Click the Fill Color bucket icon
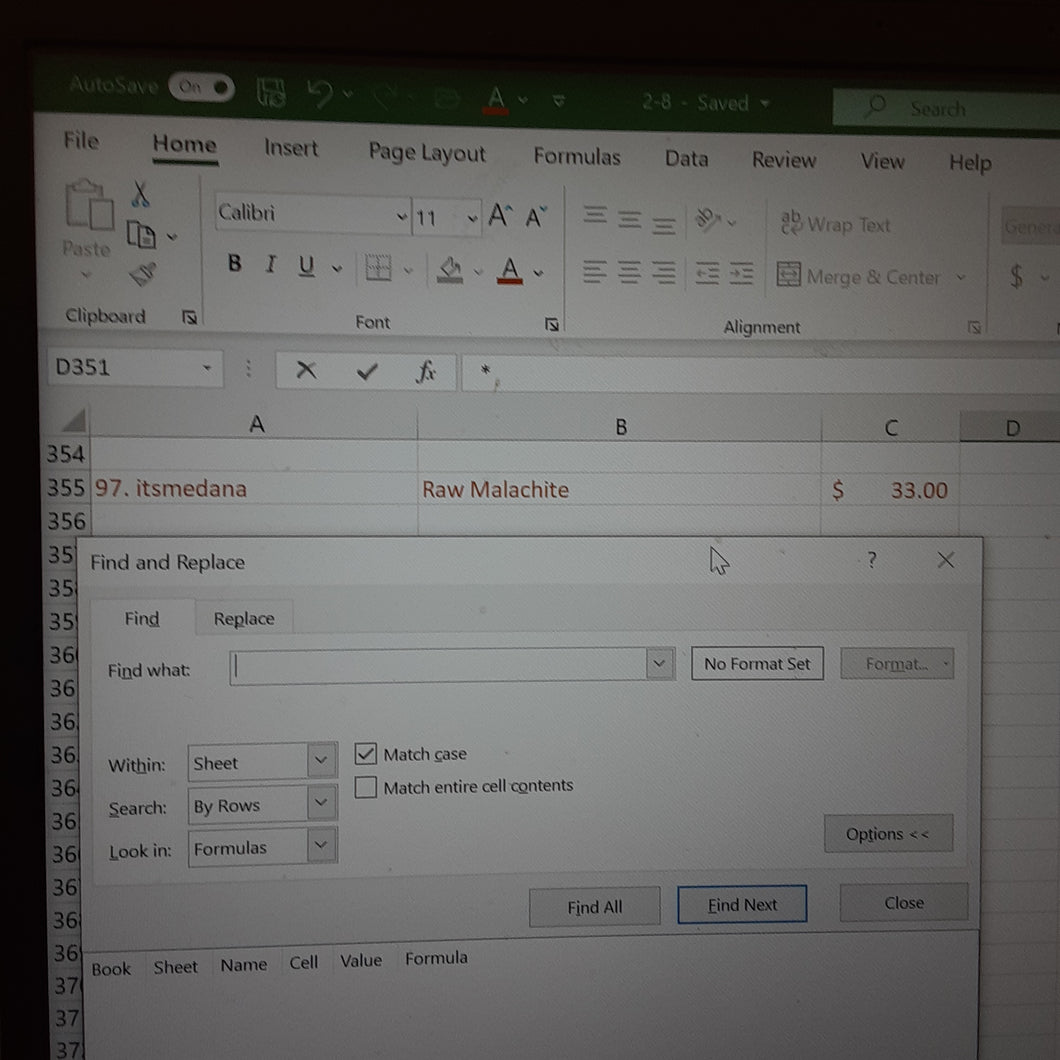Viewport: 1060px width, 1060px height. click(x=450, y=270)
